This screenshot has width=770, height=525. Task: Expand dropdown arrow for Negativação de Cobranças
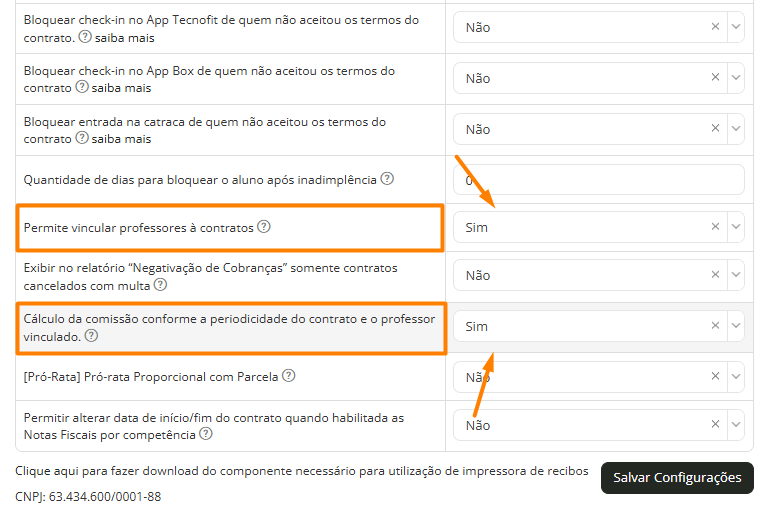point(736,275)
